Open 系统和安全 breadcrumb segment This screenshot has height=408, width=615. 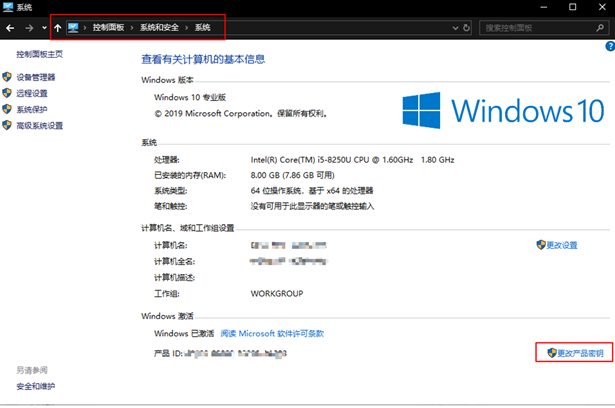click(159, 27)
